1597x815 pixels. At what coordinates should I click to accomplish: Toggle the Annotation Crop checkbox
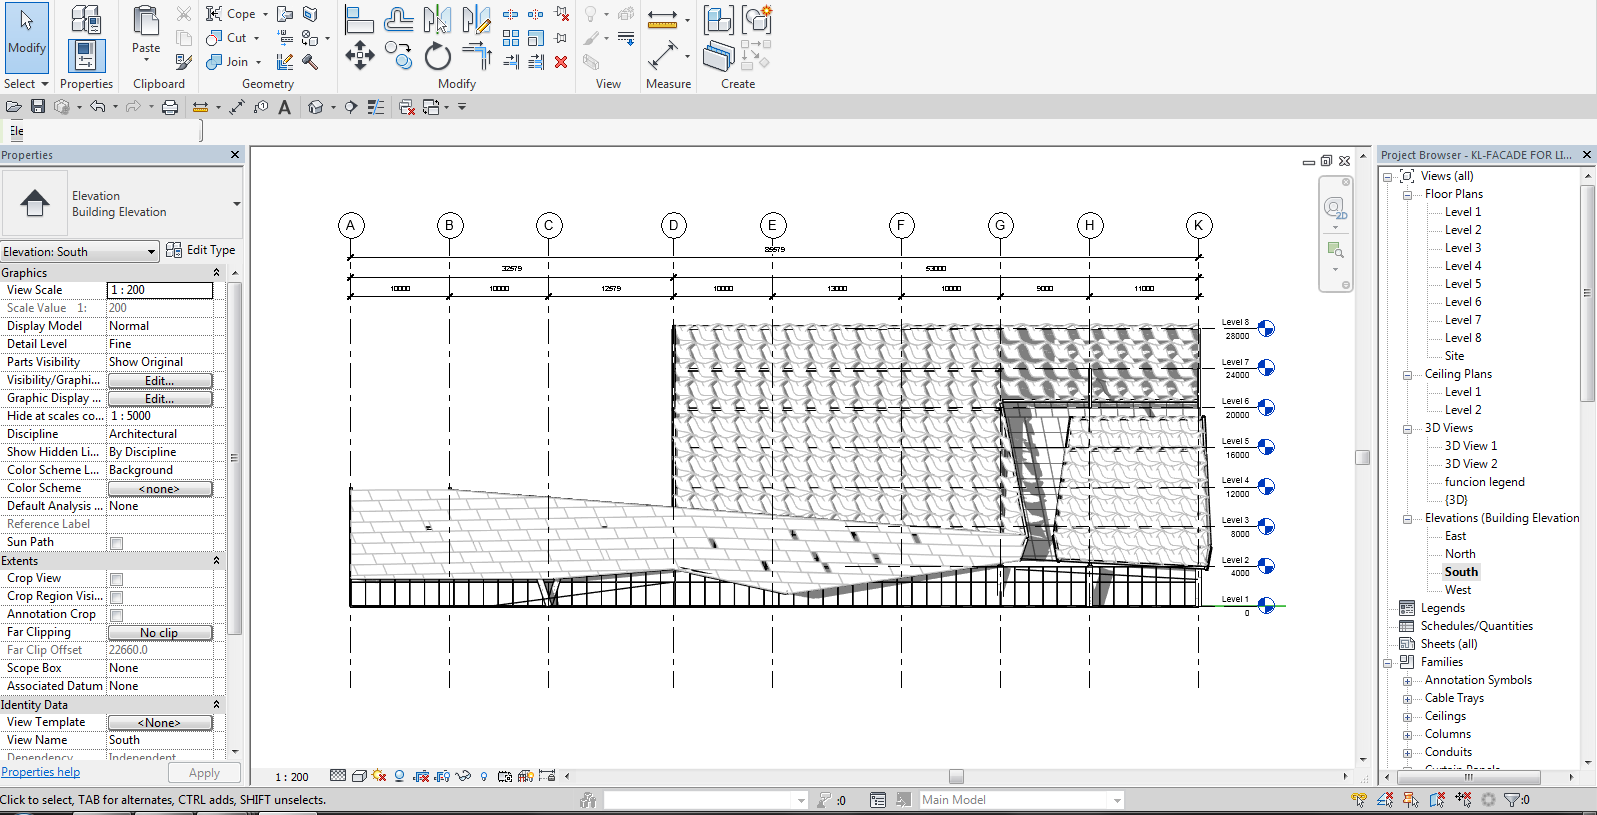(117, 615)
